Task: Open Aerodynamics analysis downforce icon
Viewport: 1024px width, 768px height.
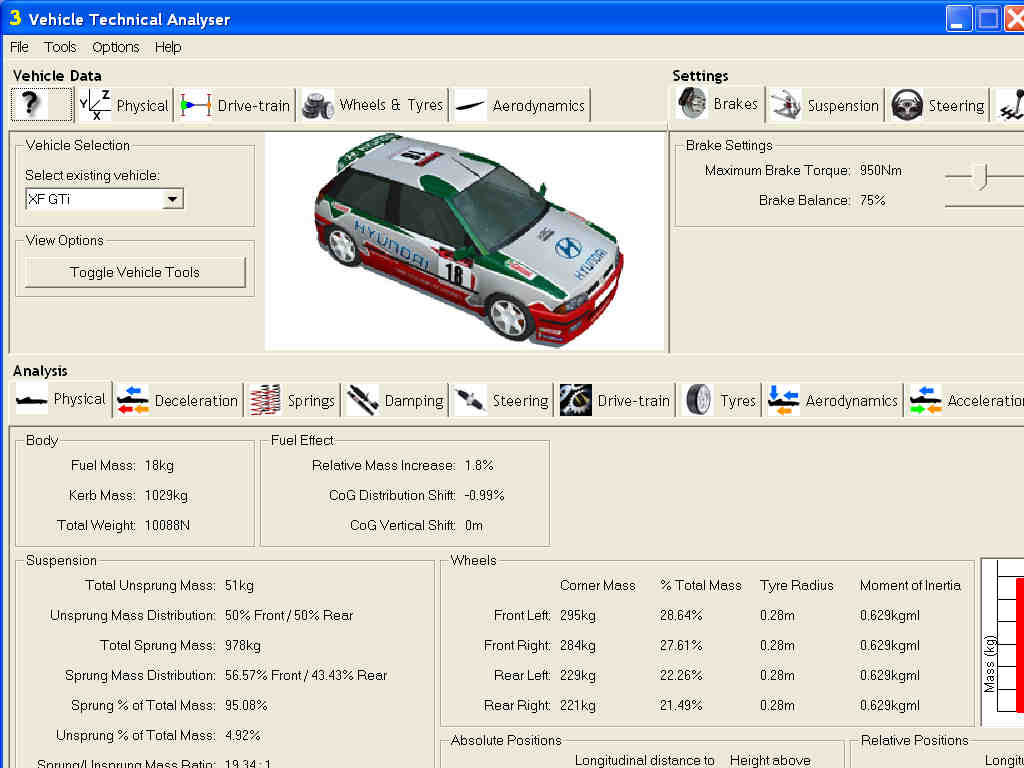Action: click(x=783, y=400)
